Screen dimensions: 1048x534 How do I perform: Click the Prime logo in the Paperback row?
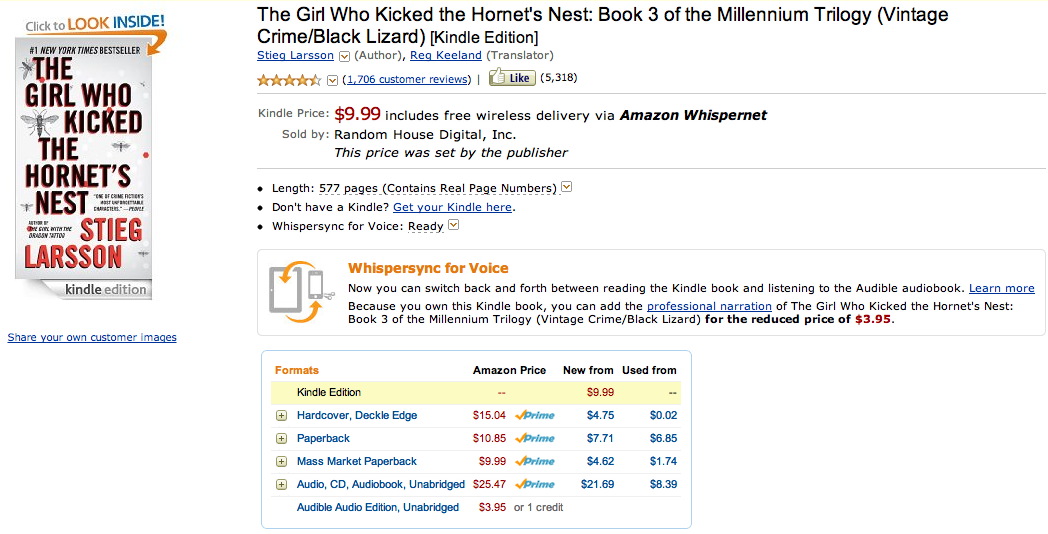tap(535, 438)
